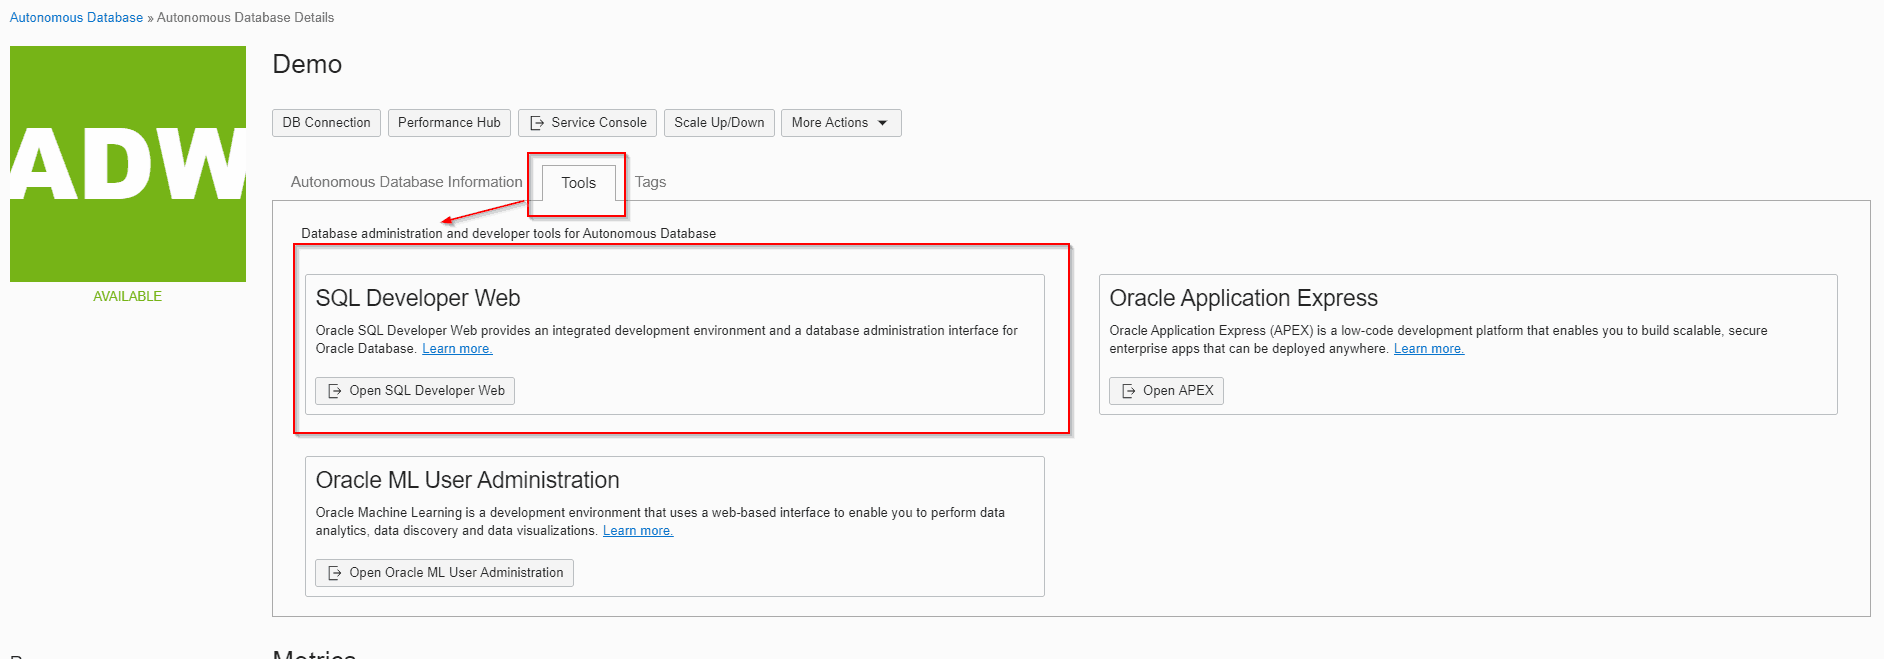Image resolution: width=1884 pixels, height=659 pixels.
Task: Switch to the Tags tab
Action: point(650,182)
